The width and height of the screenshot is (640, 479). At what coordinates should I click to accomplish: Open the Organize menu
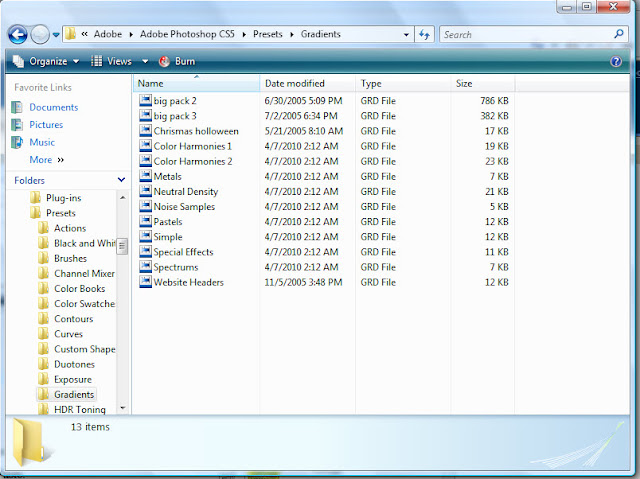pyautogui.click(x=46, y=62)
